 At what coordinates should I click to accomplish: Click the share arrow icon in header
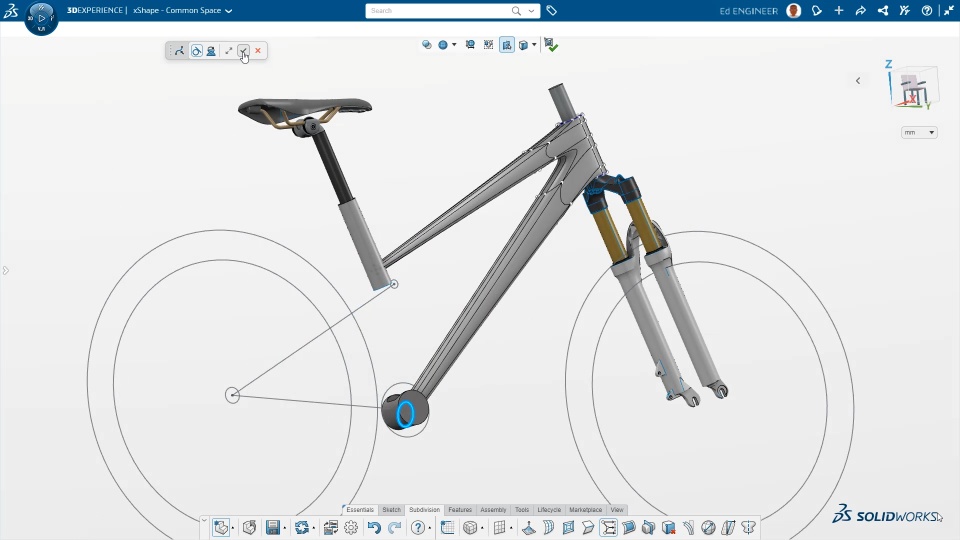point(860,10)
